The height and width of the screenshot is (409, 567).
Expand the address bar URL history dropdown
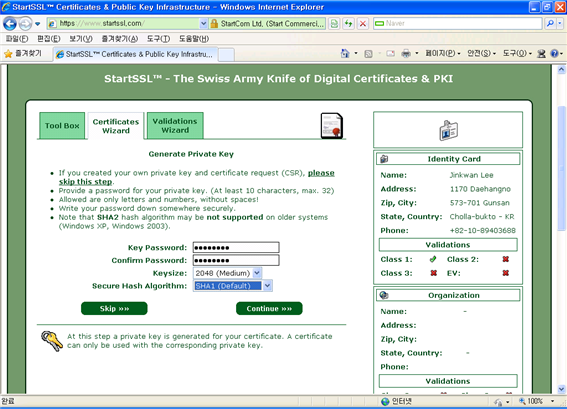click(203, 24)
